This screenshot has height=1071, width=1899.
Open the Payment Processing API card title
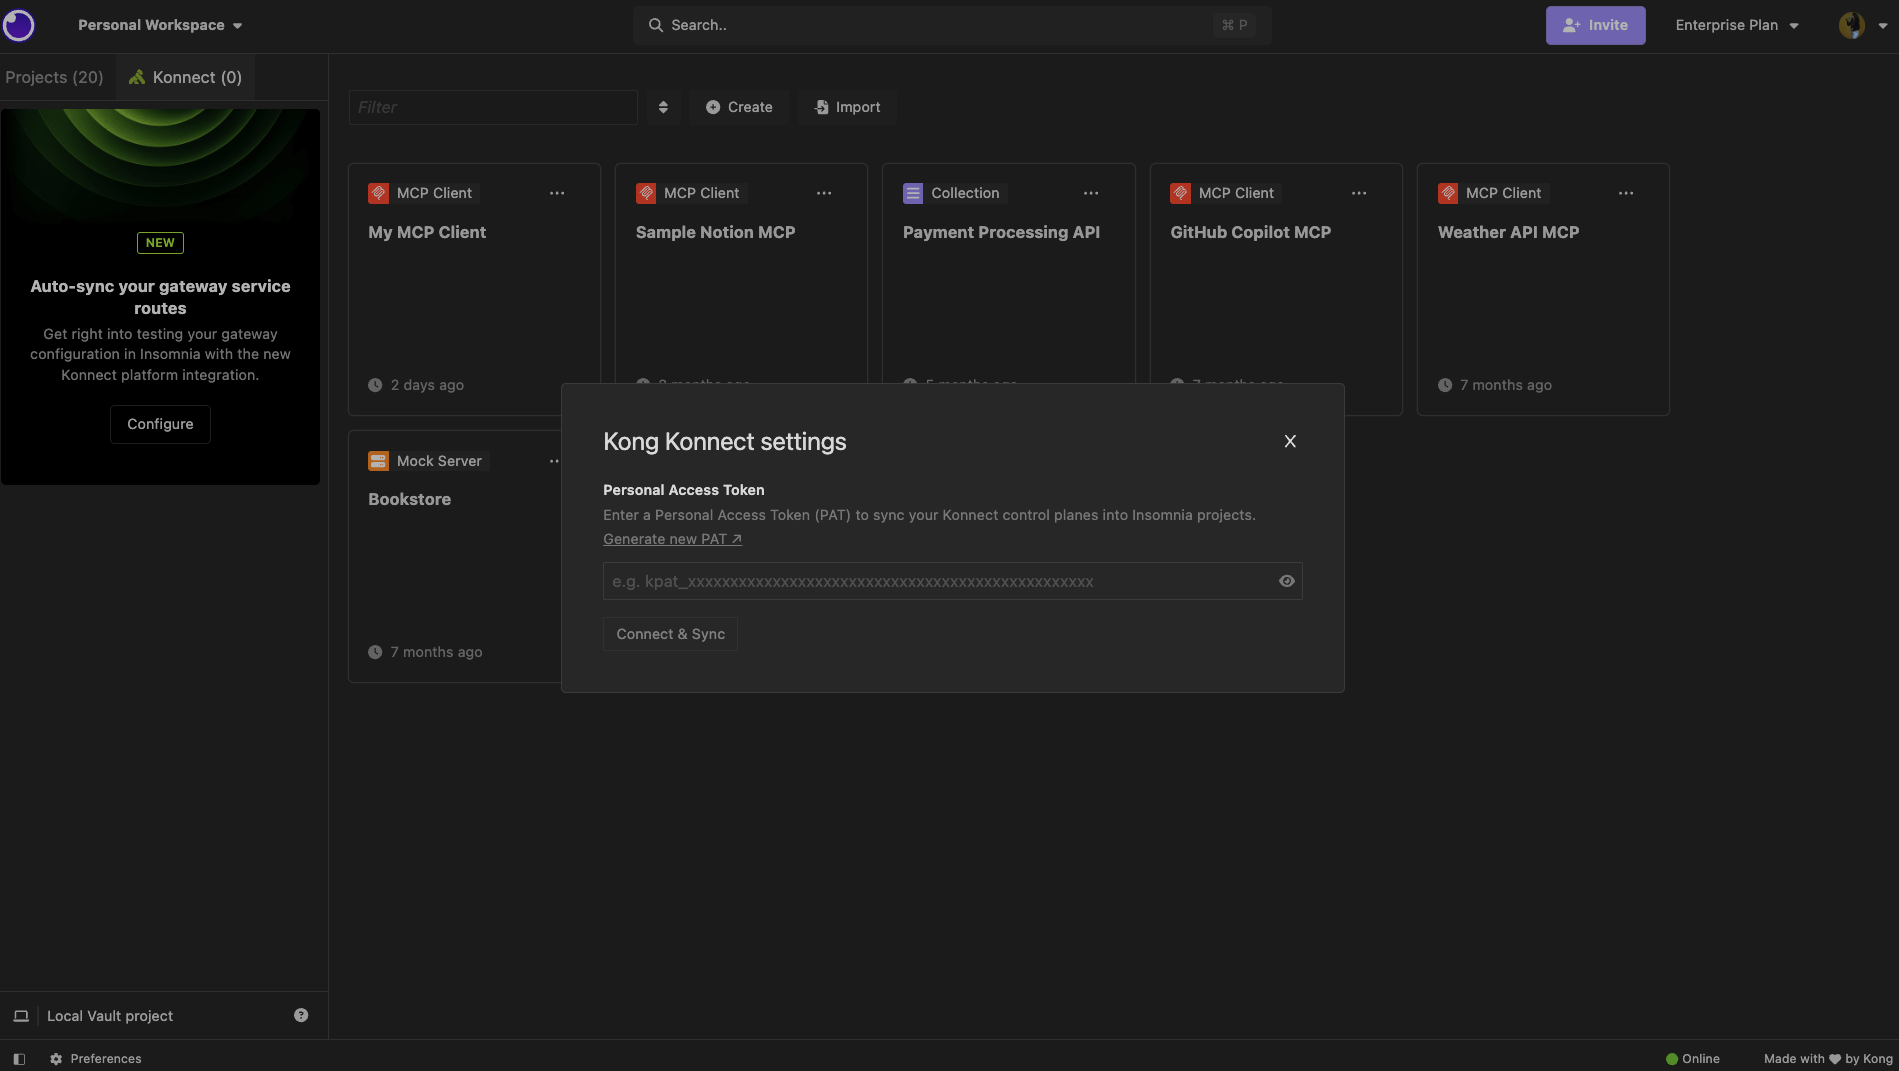(1001, 232)
